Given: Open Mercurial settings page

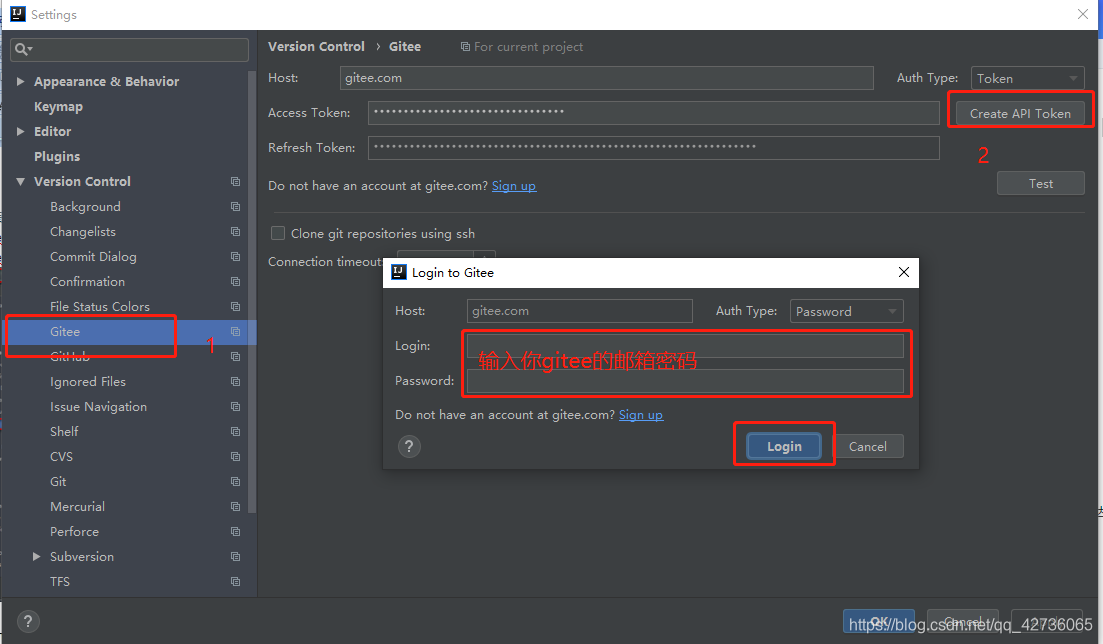Looking at the screenshot, I should click(77, 507).
